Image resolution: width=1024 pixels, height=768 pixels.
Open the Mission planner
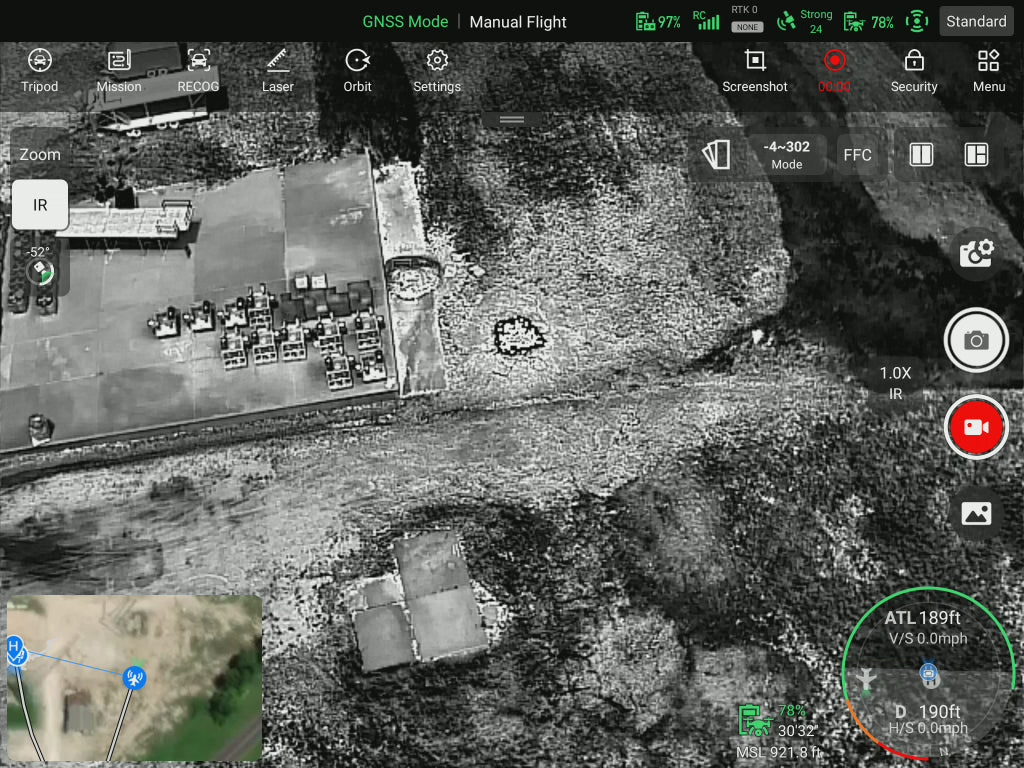119,70
